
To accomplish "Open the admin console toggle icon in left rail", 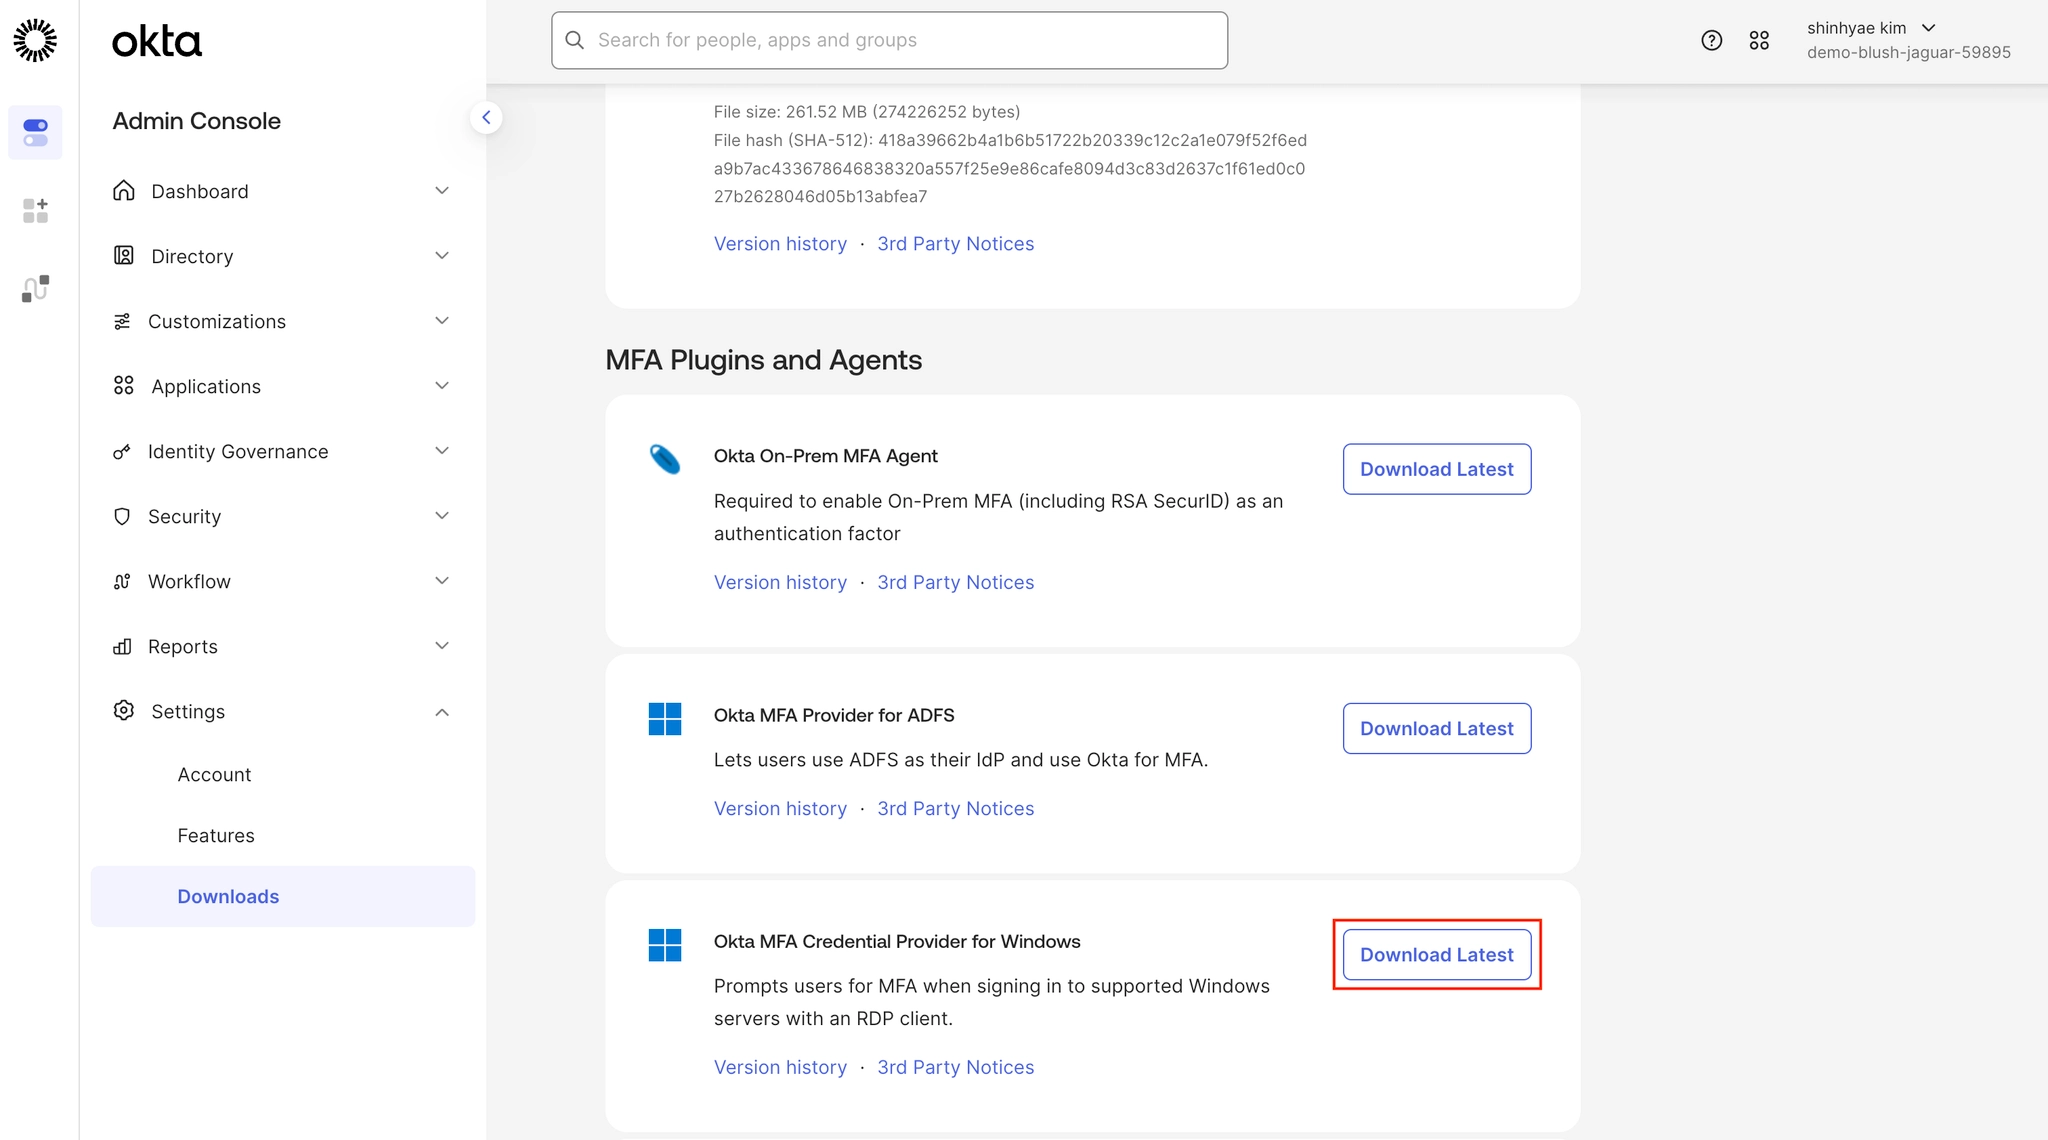I will point(35,132).
